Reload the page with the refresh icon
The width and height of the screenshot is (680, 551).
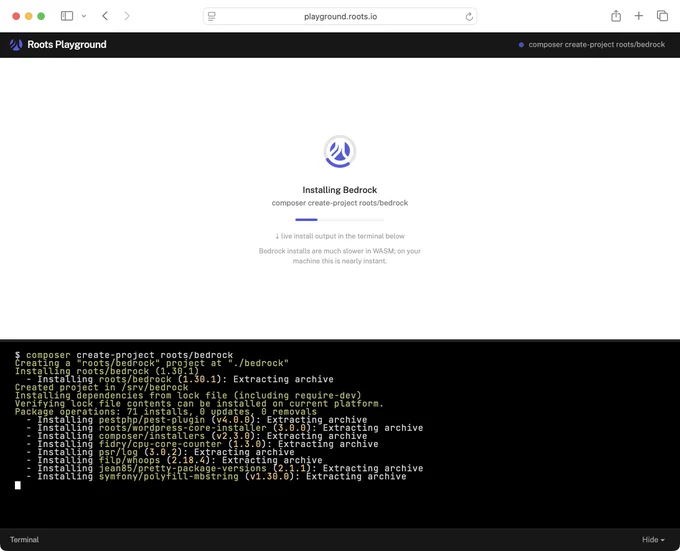coord(469,16)
